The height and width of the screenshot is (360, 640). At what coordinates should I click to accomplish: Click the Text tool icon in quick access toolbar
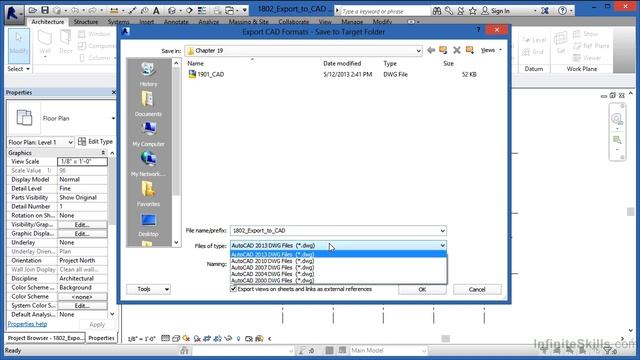coord(156,10)
